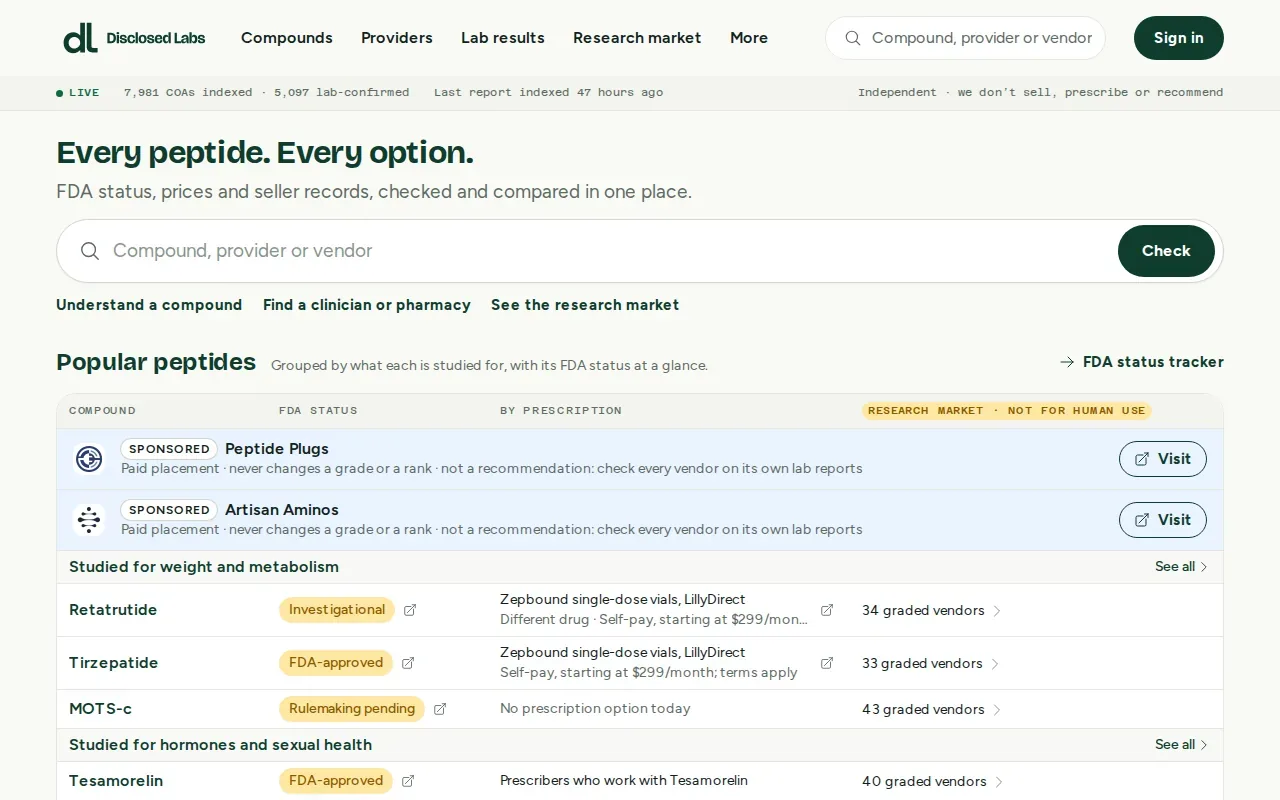Open the More menu

(749, 38)
